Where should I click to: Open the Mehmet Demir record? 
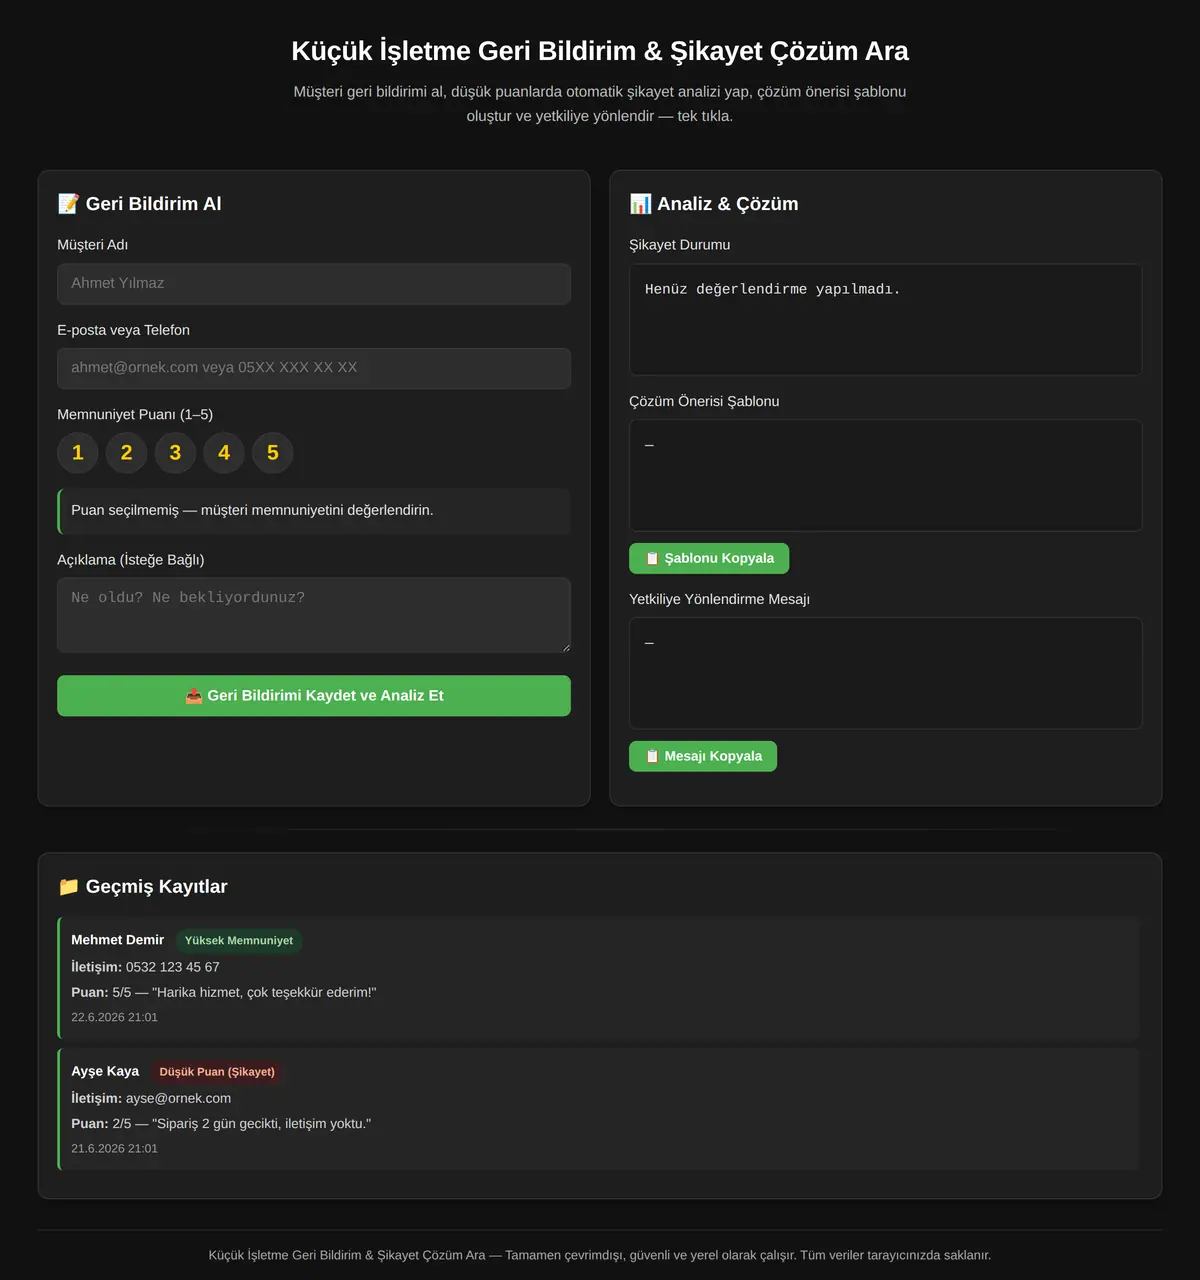(599, 978)
